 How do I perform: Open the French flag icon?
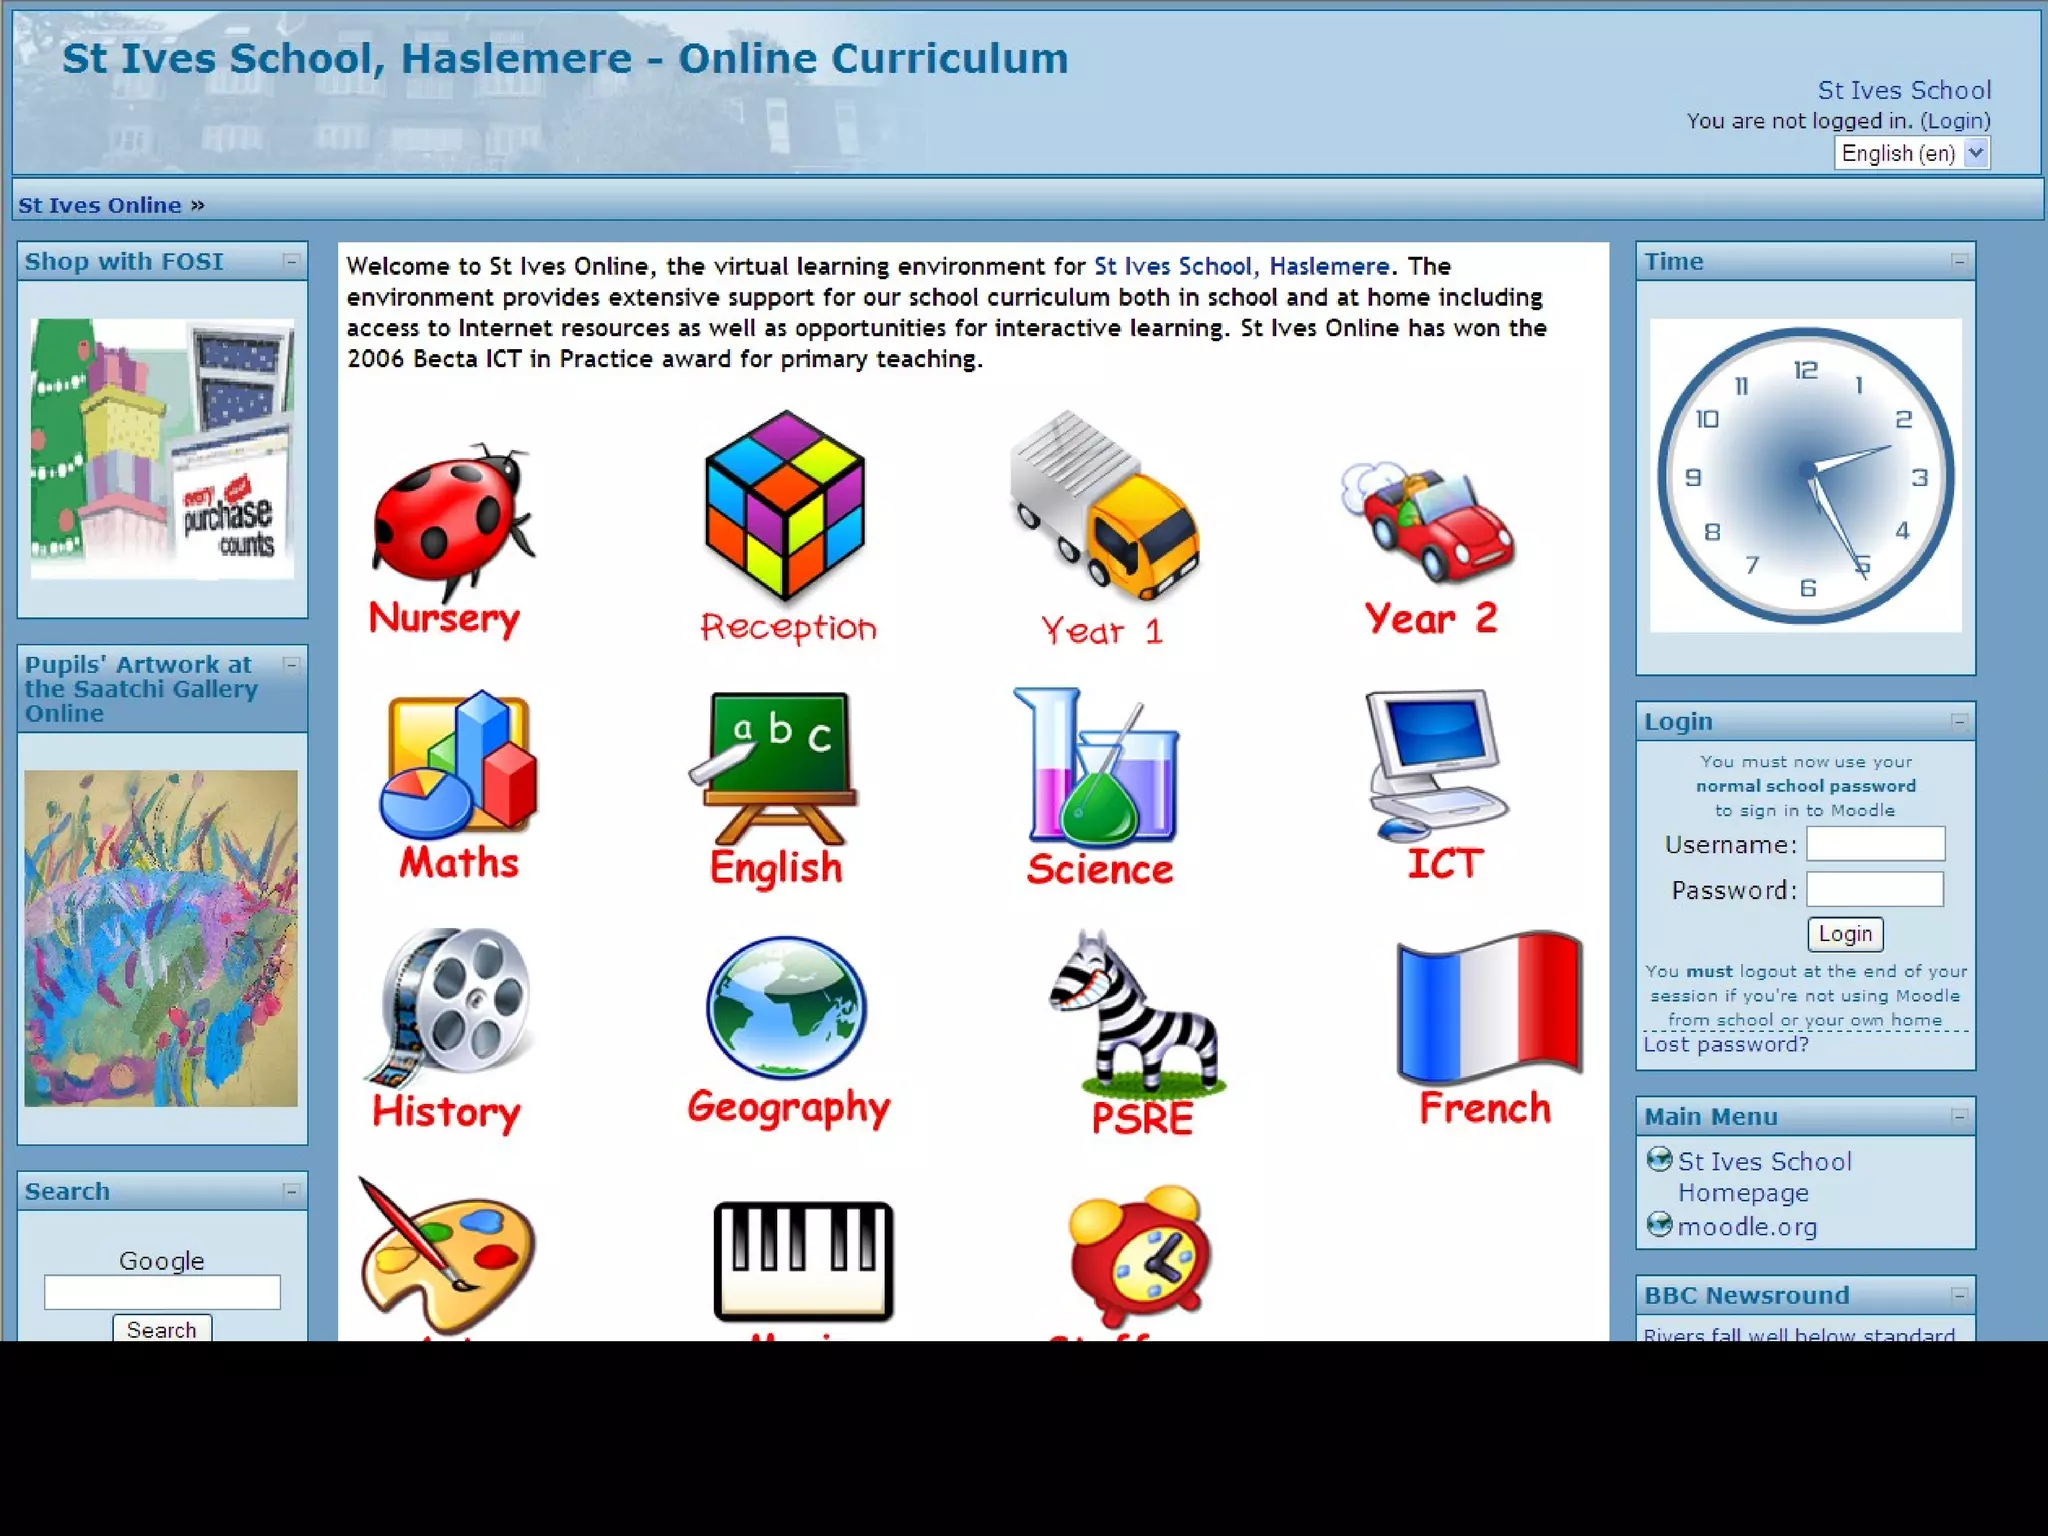(1488, 1008)
